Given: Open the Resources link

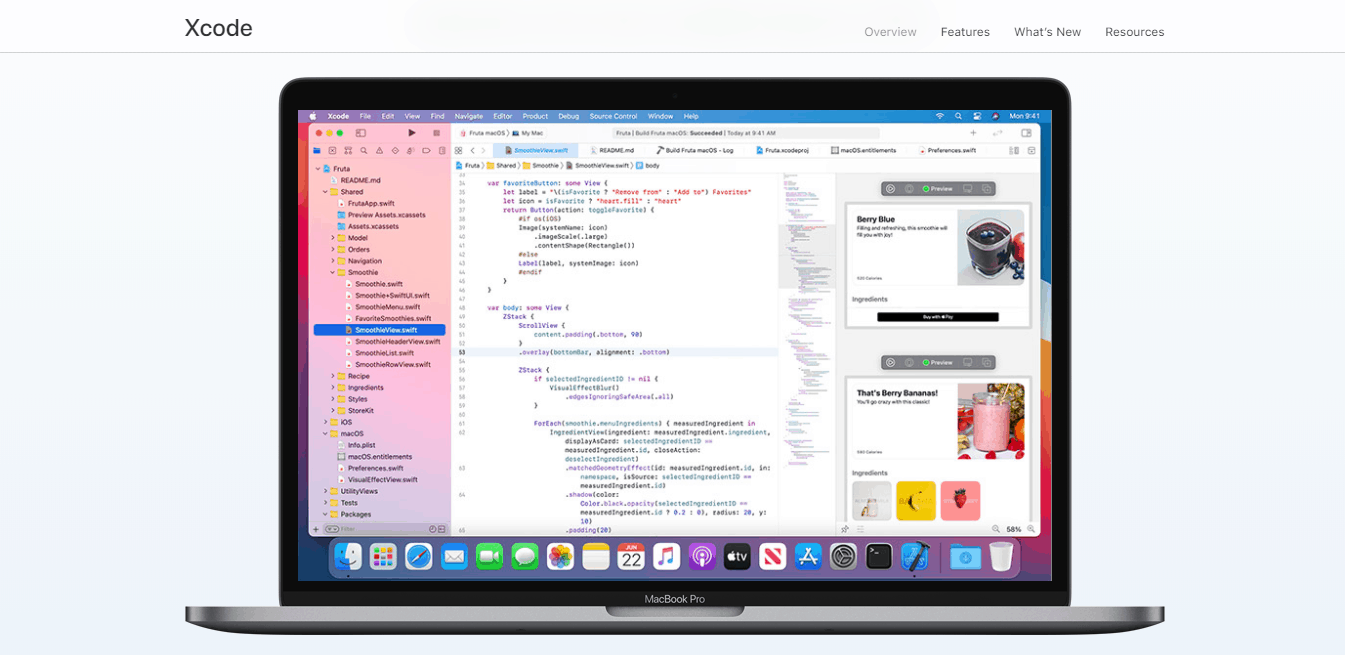Looking at the screenshot, I should (x=1135, y=32).
